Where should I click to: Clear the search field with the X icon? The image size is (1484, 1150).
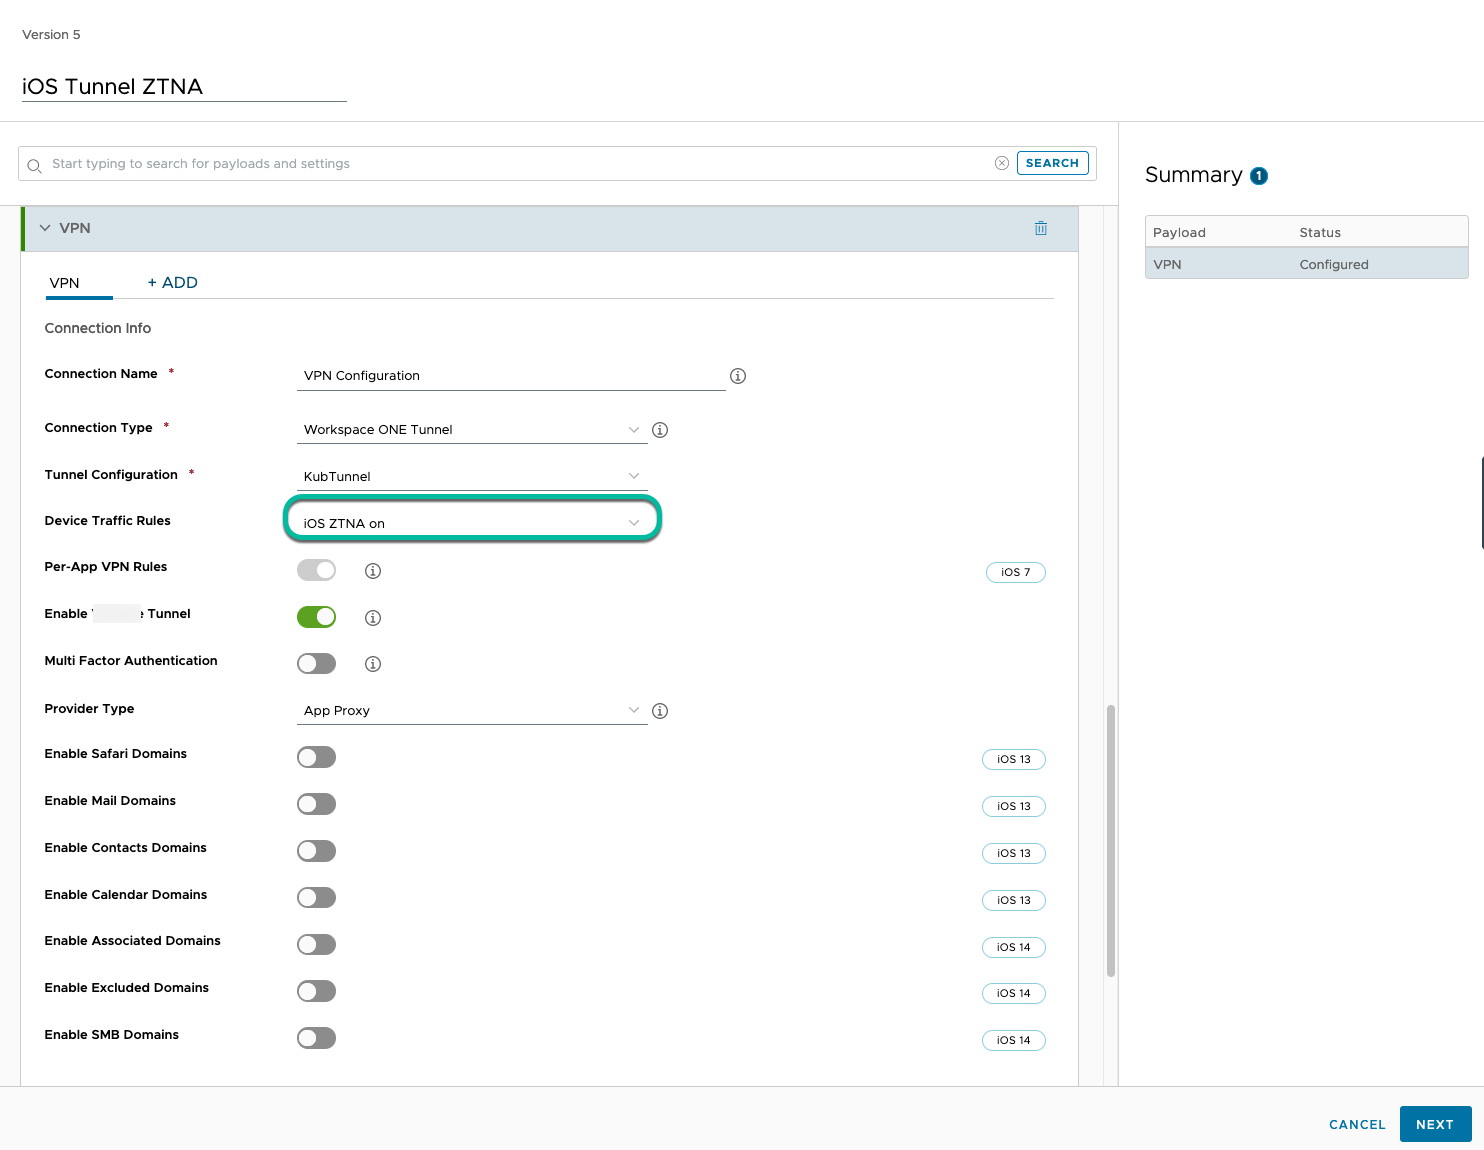(1001, 163)
